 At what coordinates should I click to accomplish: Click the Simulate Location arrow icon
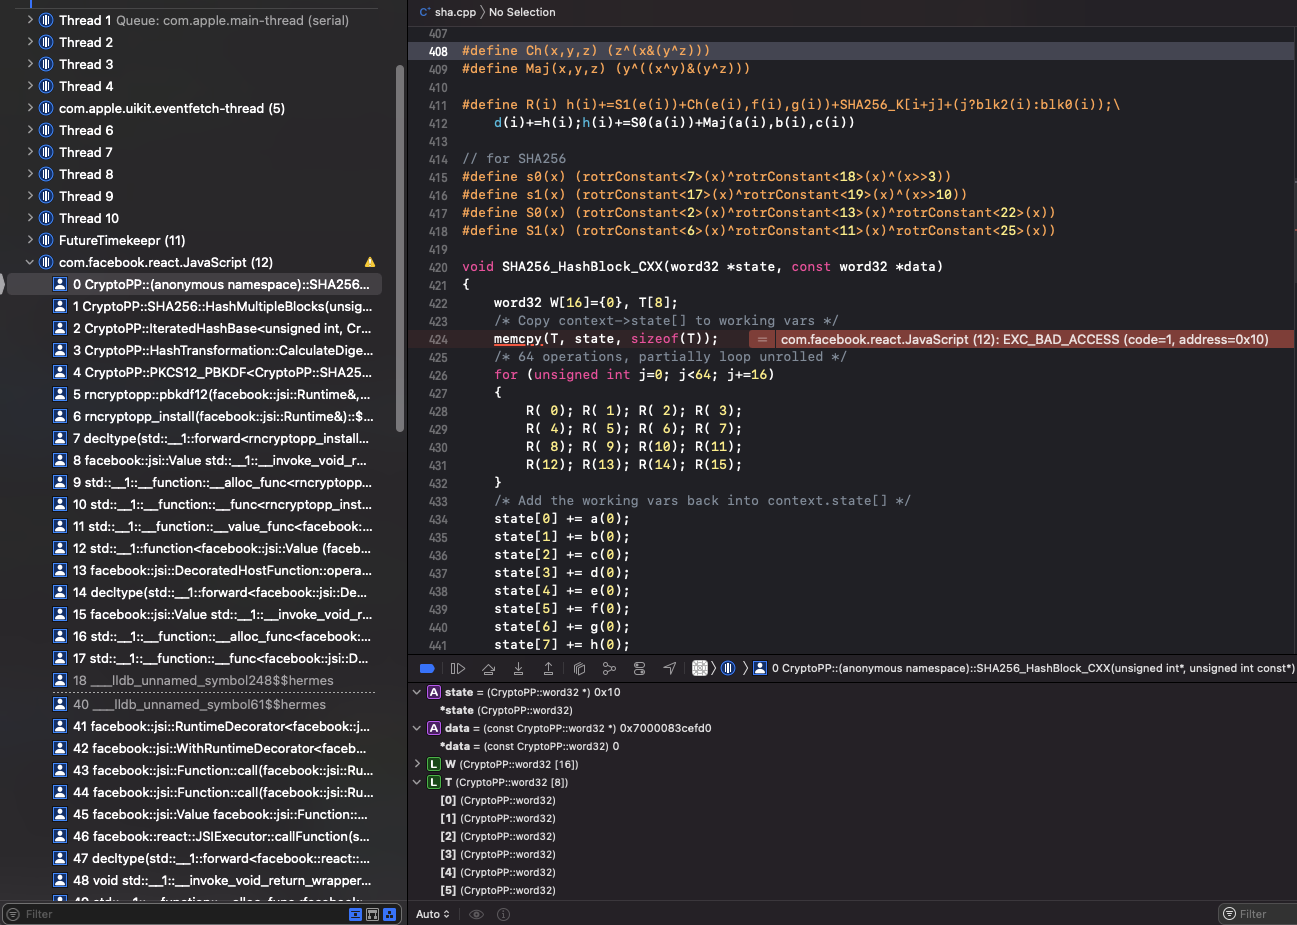pos(670,668)
